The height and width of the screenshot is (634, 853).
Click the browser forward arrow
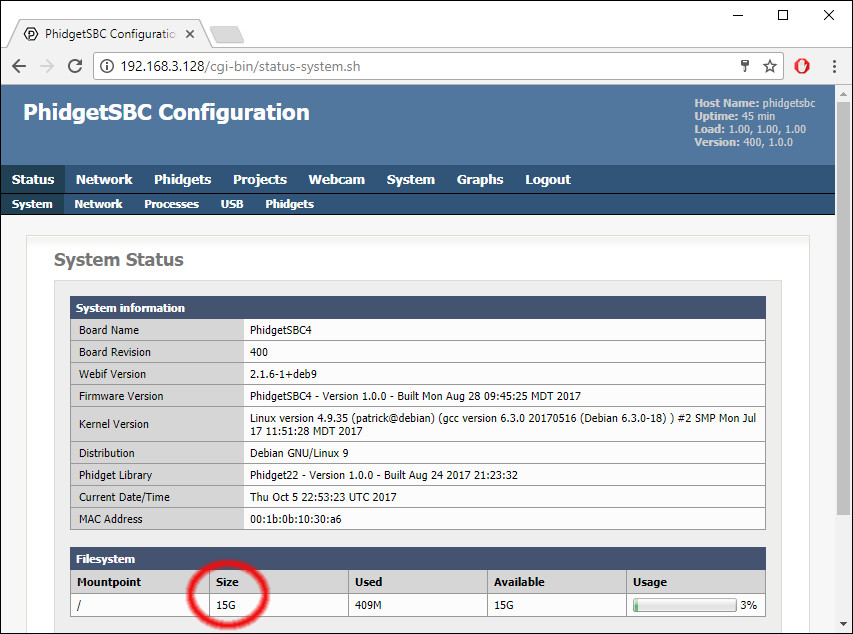(x=47, y=66)
